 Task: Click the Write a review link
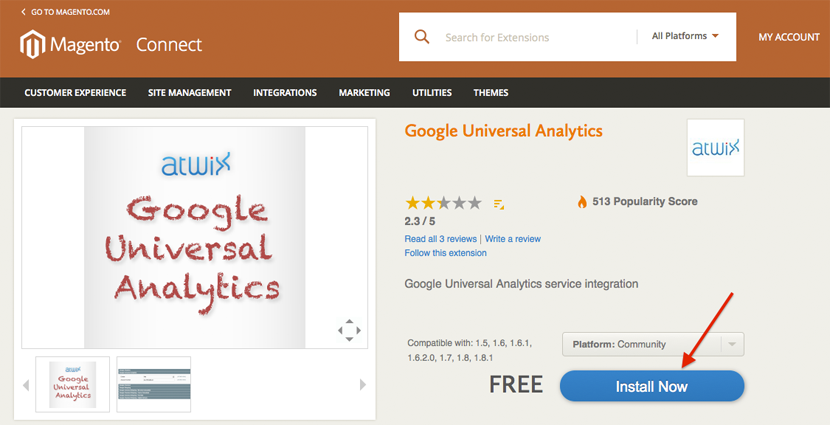(x=513, y=239)
